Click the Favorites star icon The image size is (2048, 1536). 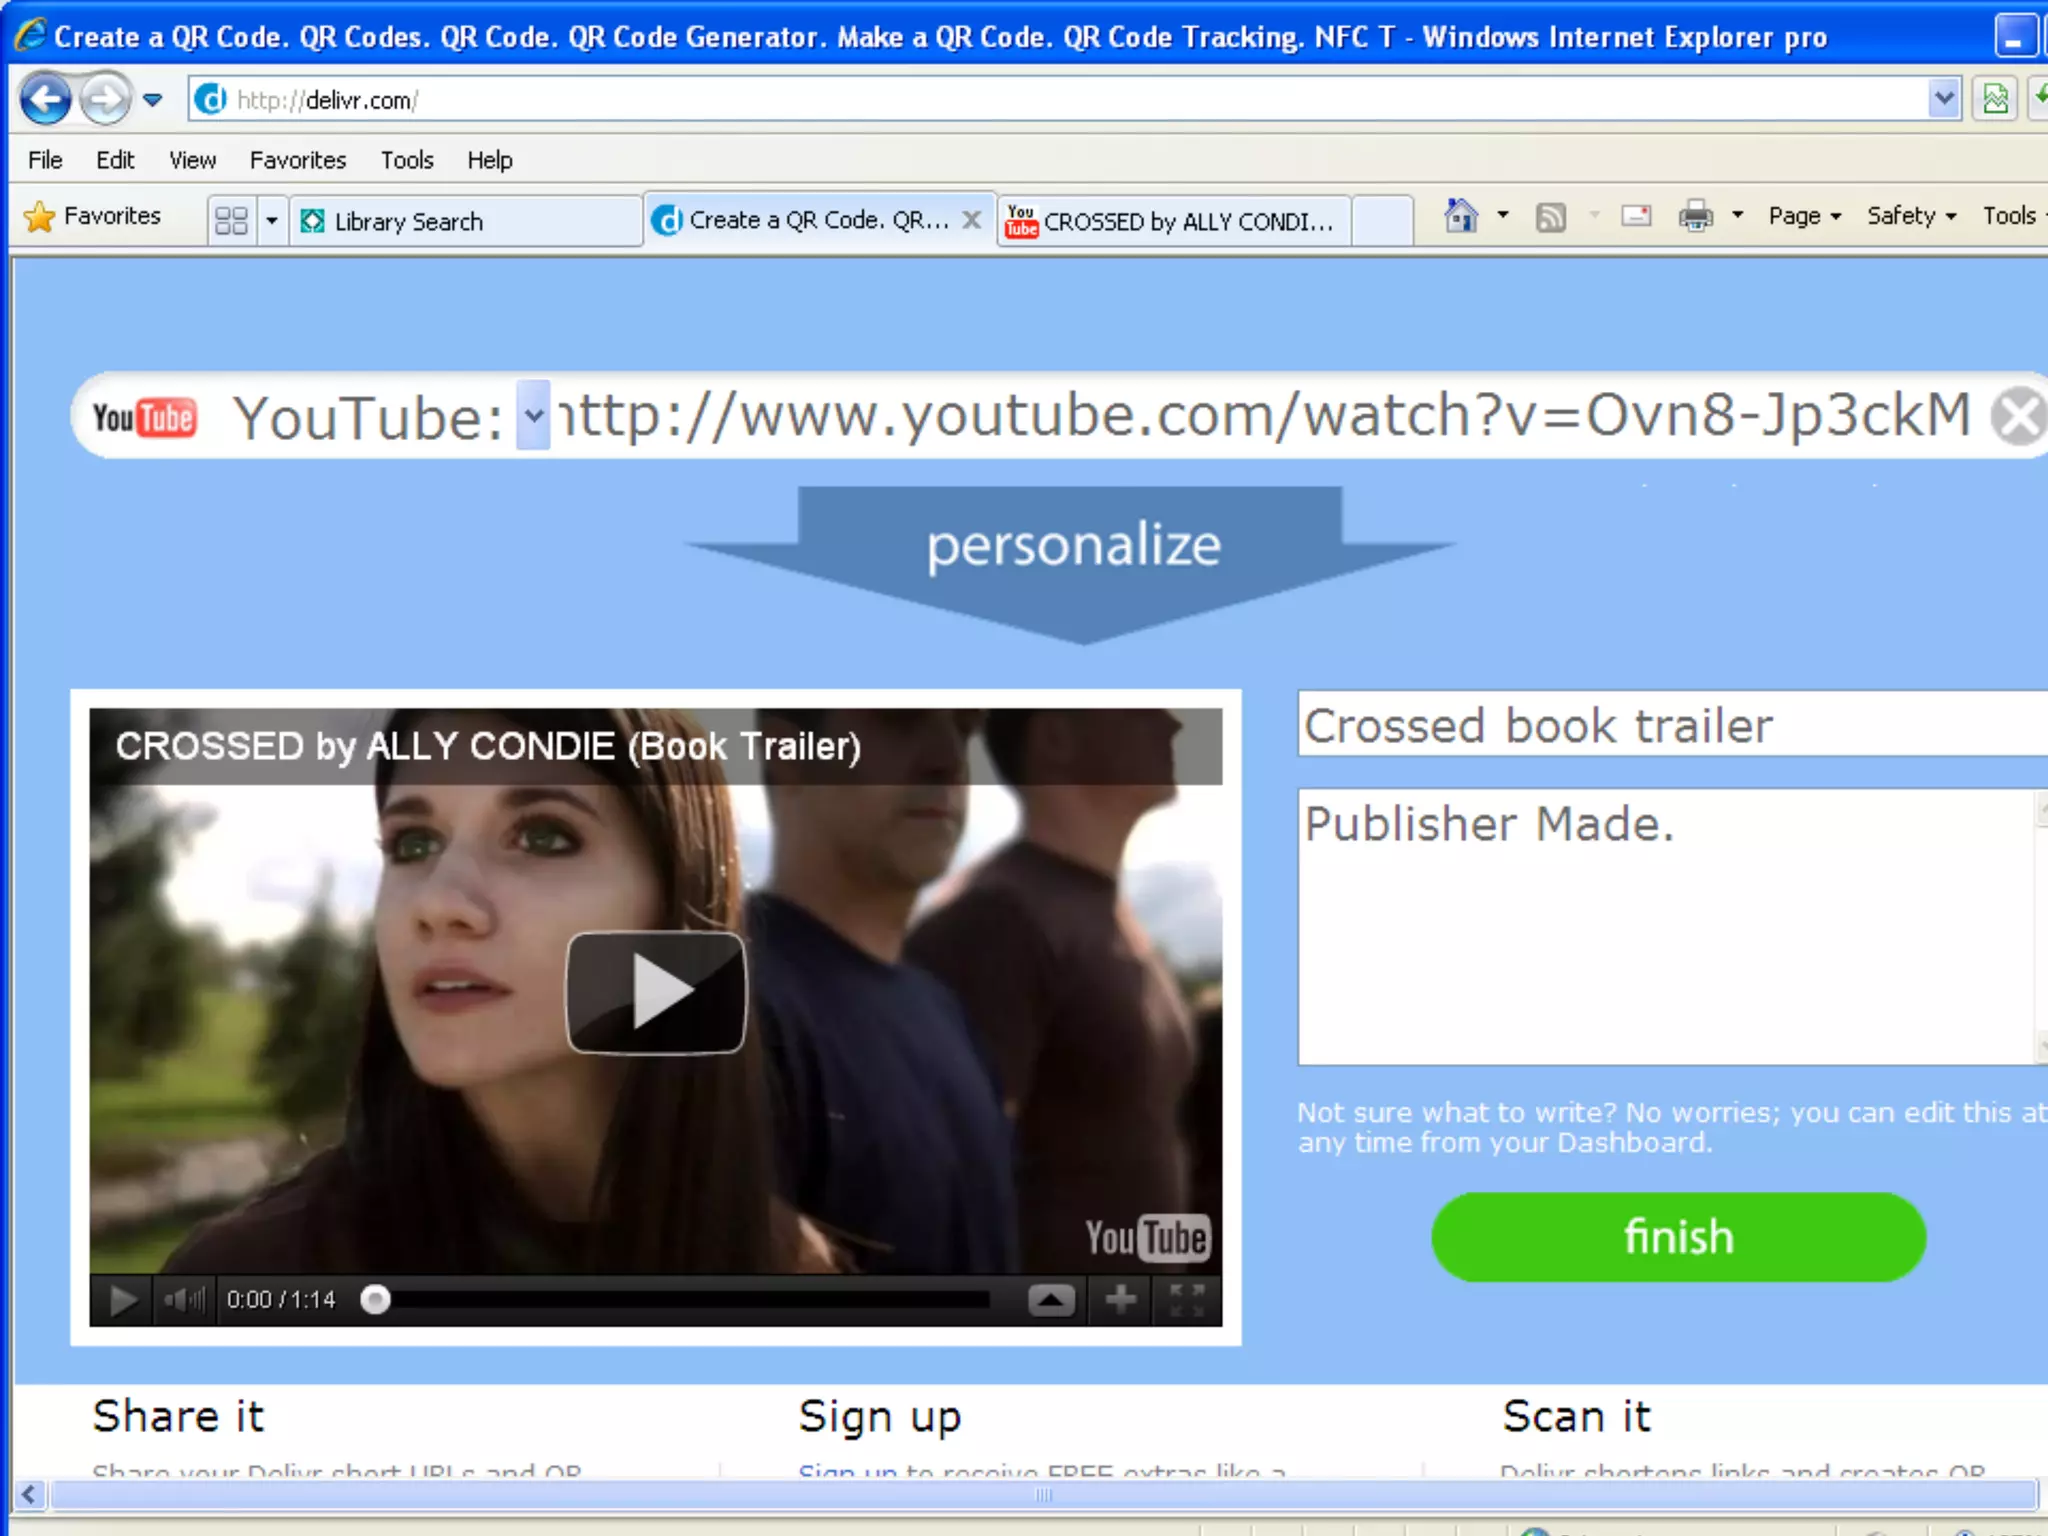(x=40, y=217)
